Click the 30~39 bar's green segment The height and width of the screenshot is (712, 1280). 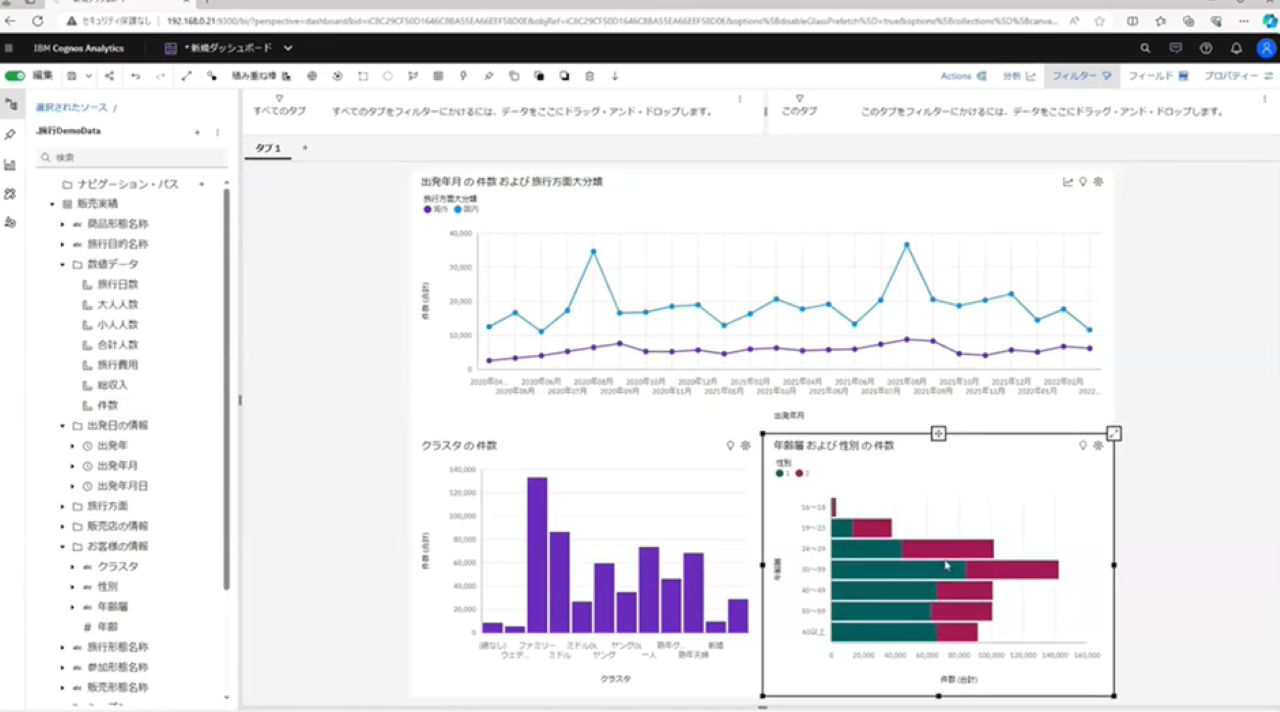[x=898, y=570]
